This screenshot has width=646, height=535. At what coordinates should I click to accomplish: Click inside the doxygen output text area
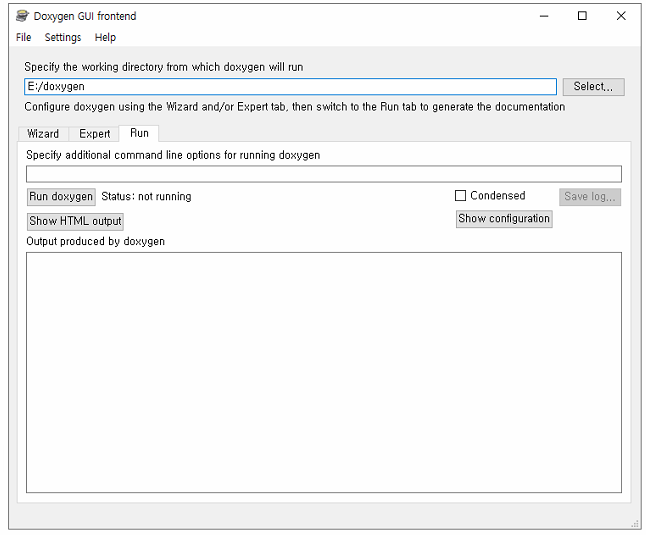324,372
